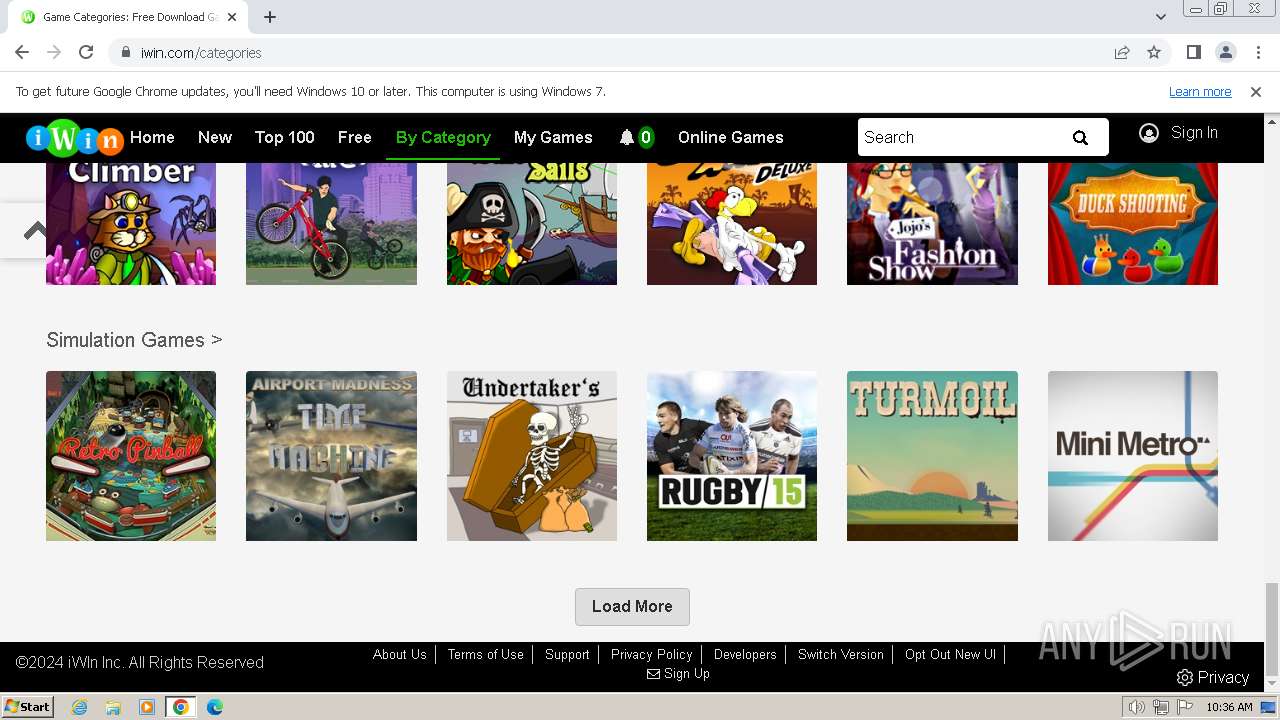
Task: Bookmark this page with the star icon
Action: click(x=1154, y=53)
